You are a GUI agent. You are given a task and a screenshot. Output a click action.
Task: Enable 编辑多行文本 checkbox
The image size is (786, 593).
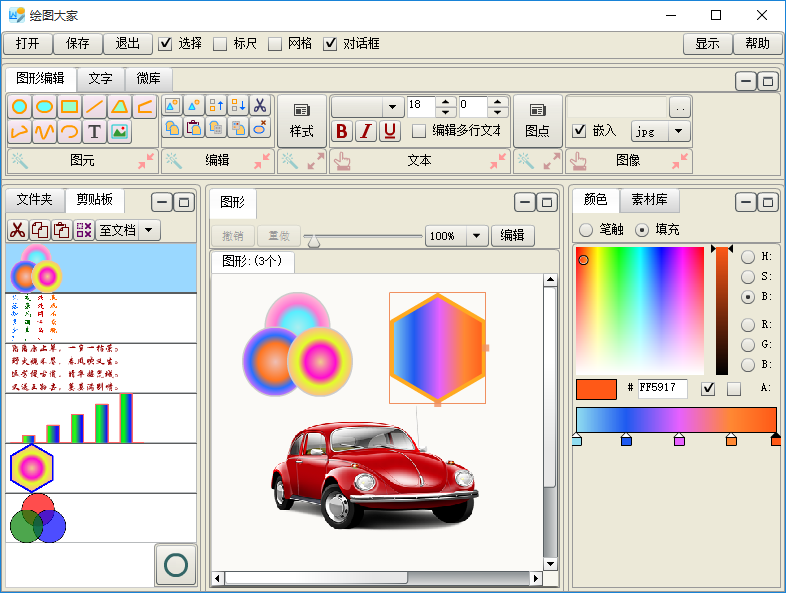419,131
